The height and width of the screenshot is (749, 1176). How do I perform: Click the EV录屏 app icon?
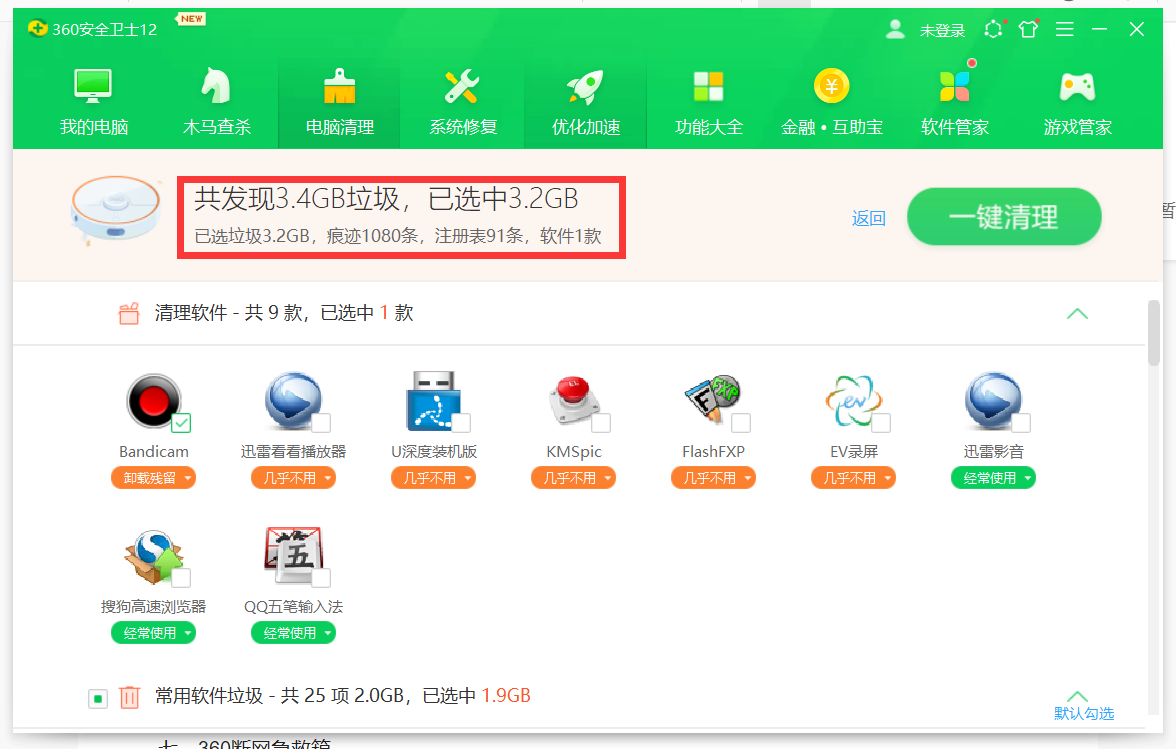tap(854, 400)
